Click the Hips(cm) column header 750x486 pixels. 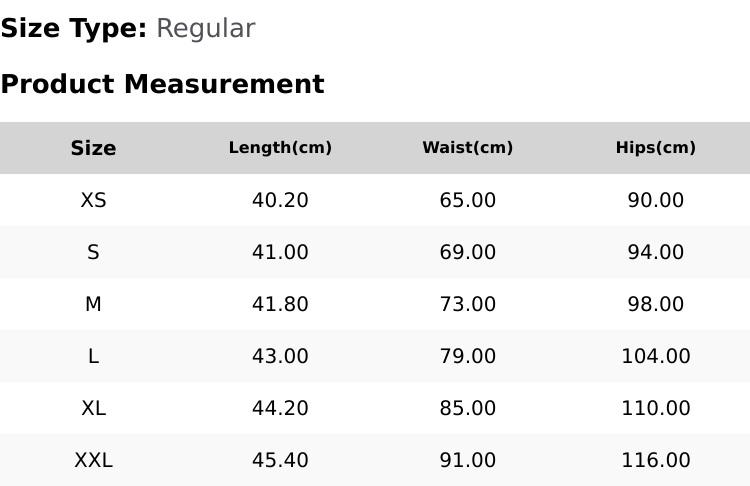655,148
